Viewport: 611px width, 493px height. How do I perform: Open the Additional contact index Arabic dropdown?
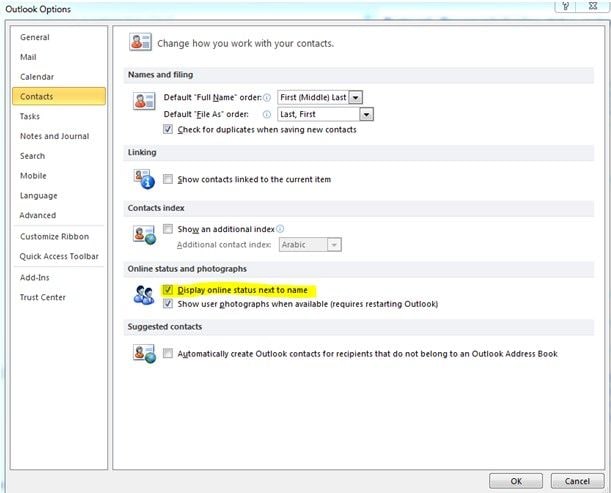334,245
